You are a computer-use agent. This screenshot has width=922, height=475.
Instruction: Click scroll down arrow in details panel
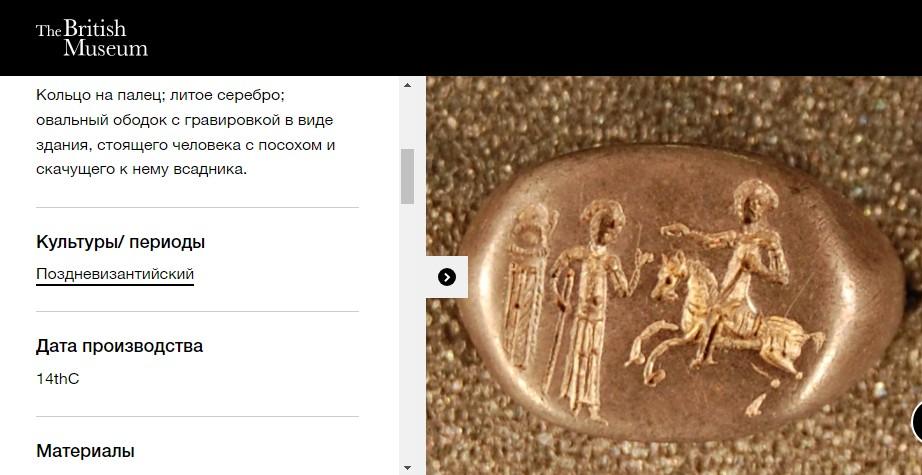coord(407,468)
